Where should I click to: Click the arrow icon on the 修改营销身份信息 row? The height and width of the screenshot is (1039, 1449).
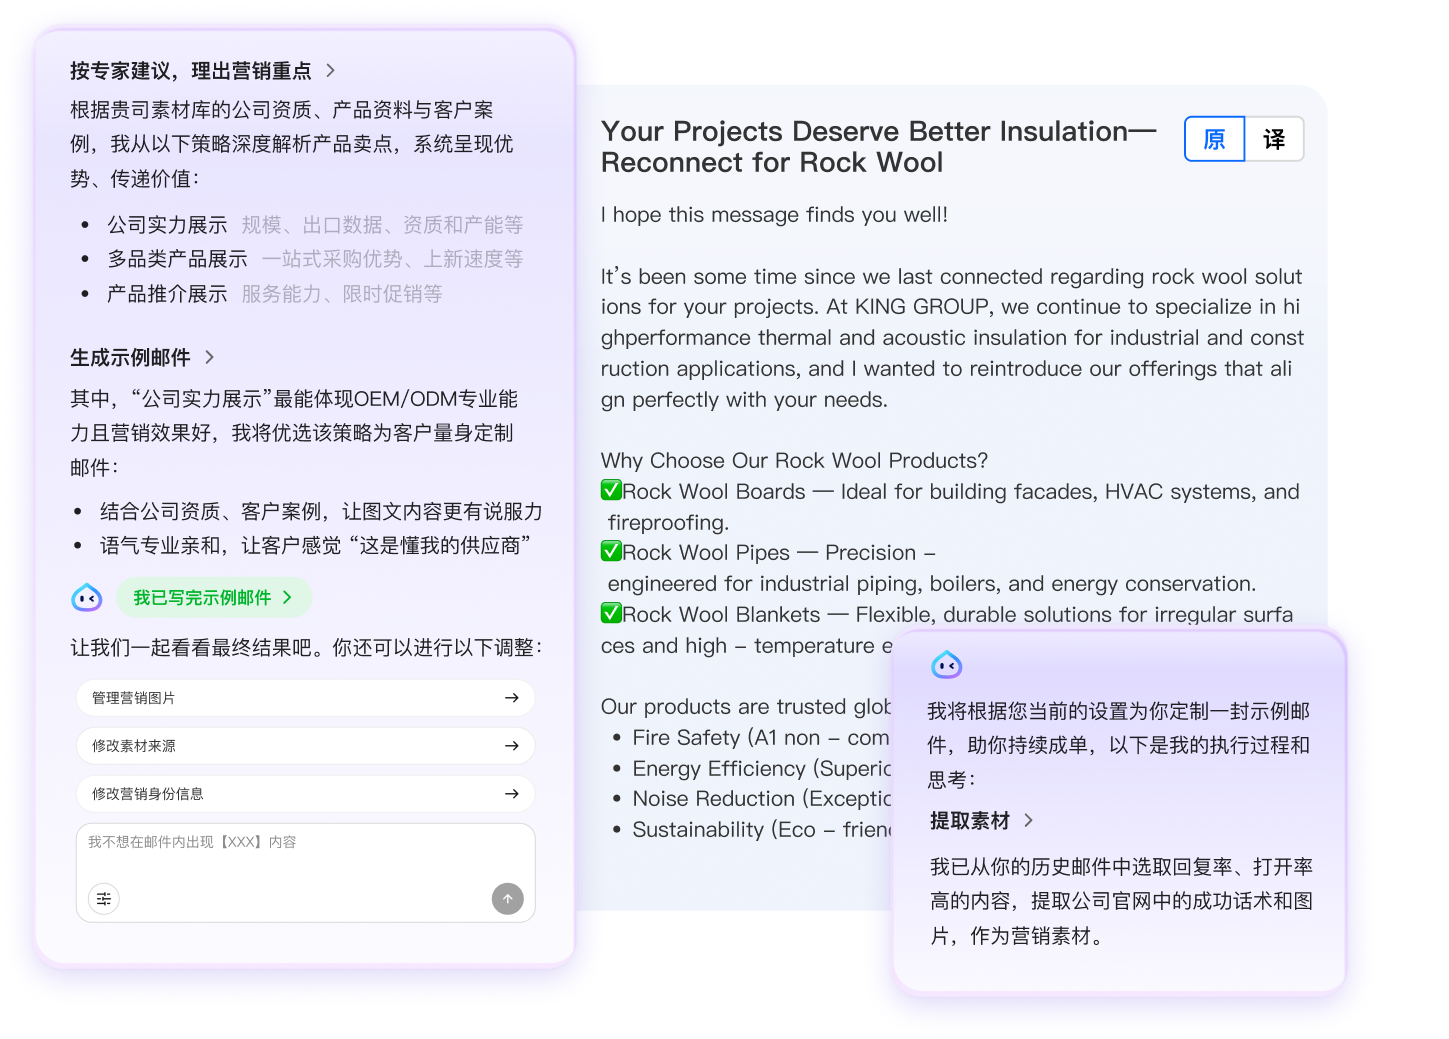click(x=512, y=793)
